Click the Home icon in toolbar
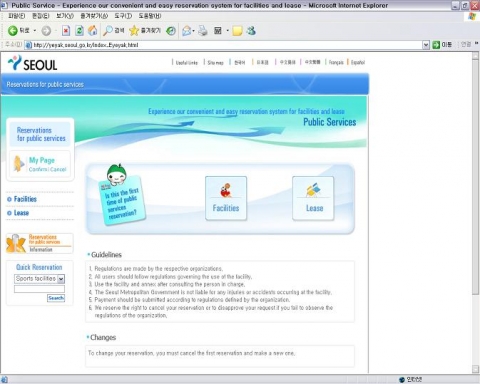 click(x=92, y=31)
